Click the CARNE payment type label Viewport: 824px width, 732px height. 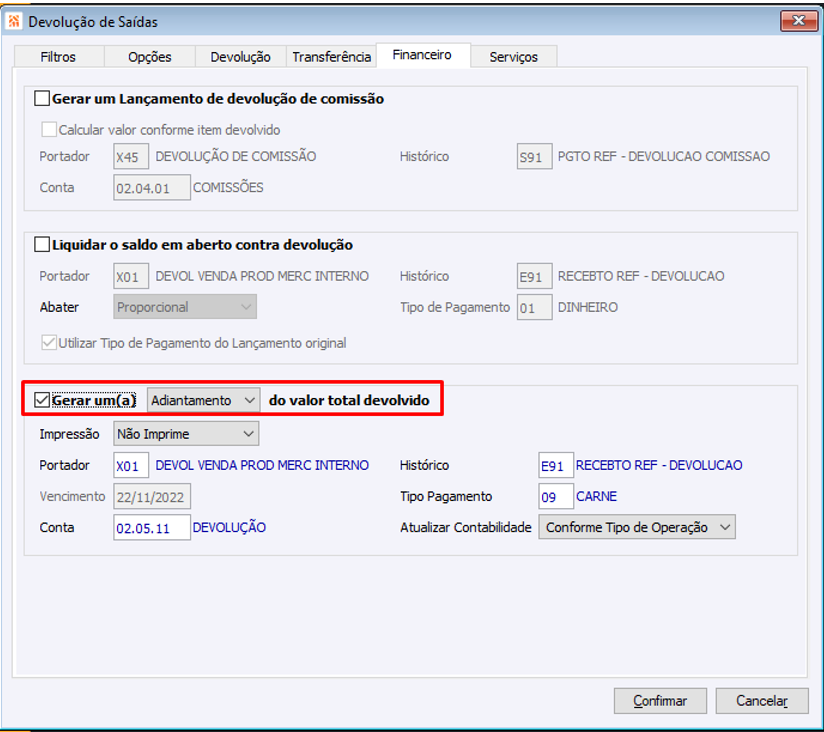596,497
